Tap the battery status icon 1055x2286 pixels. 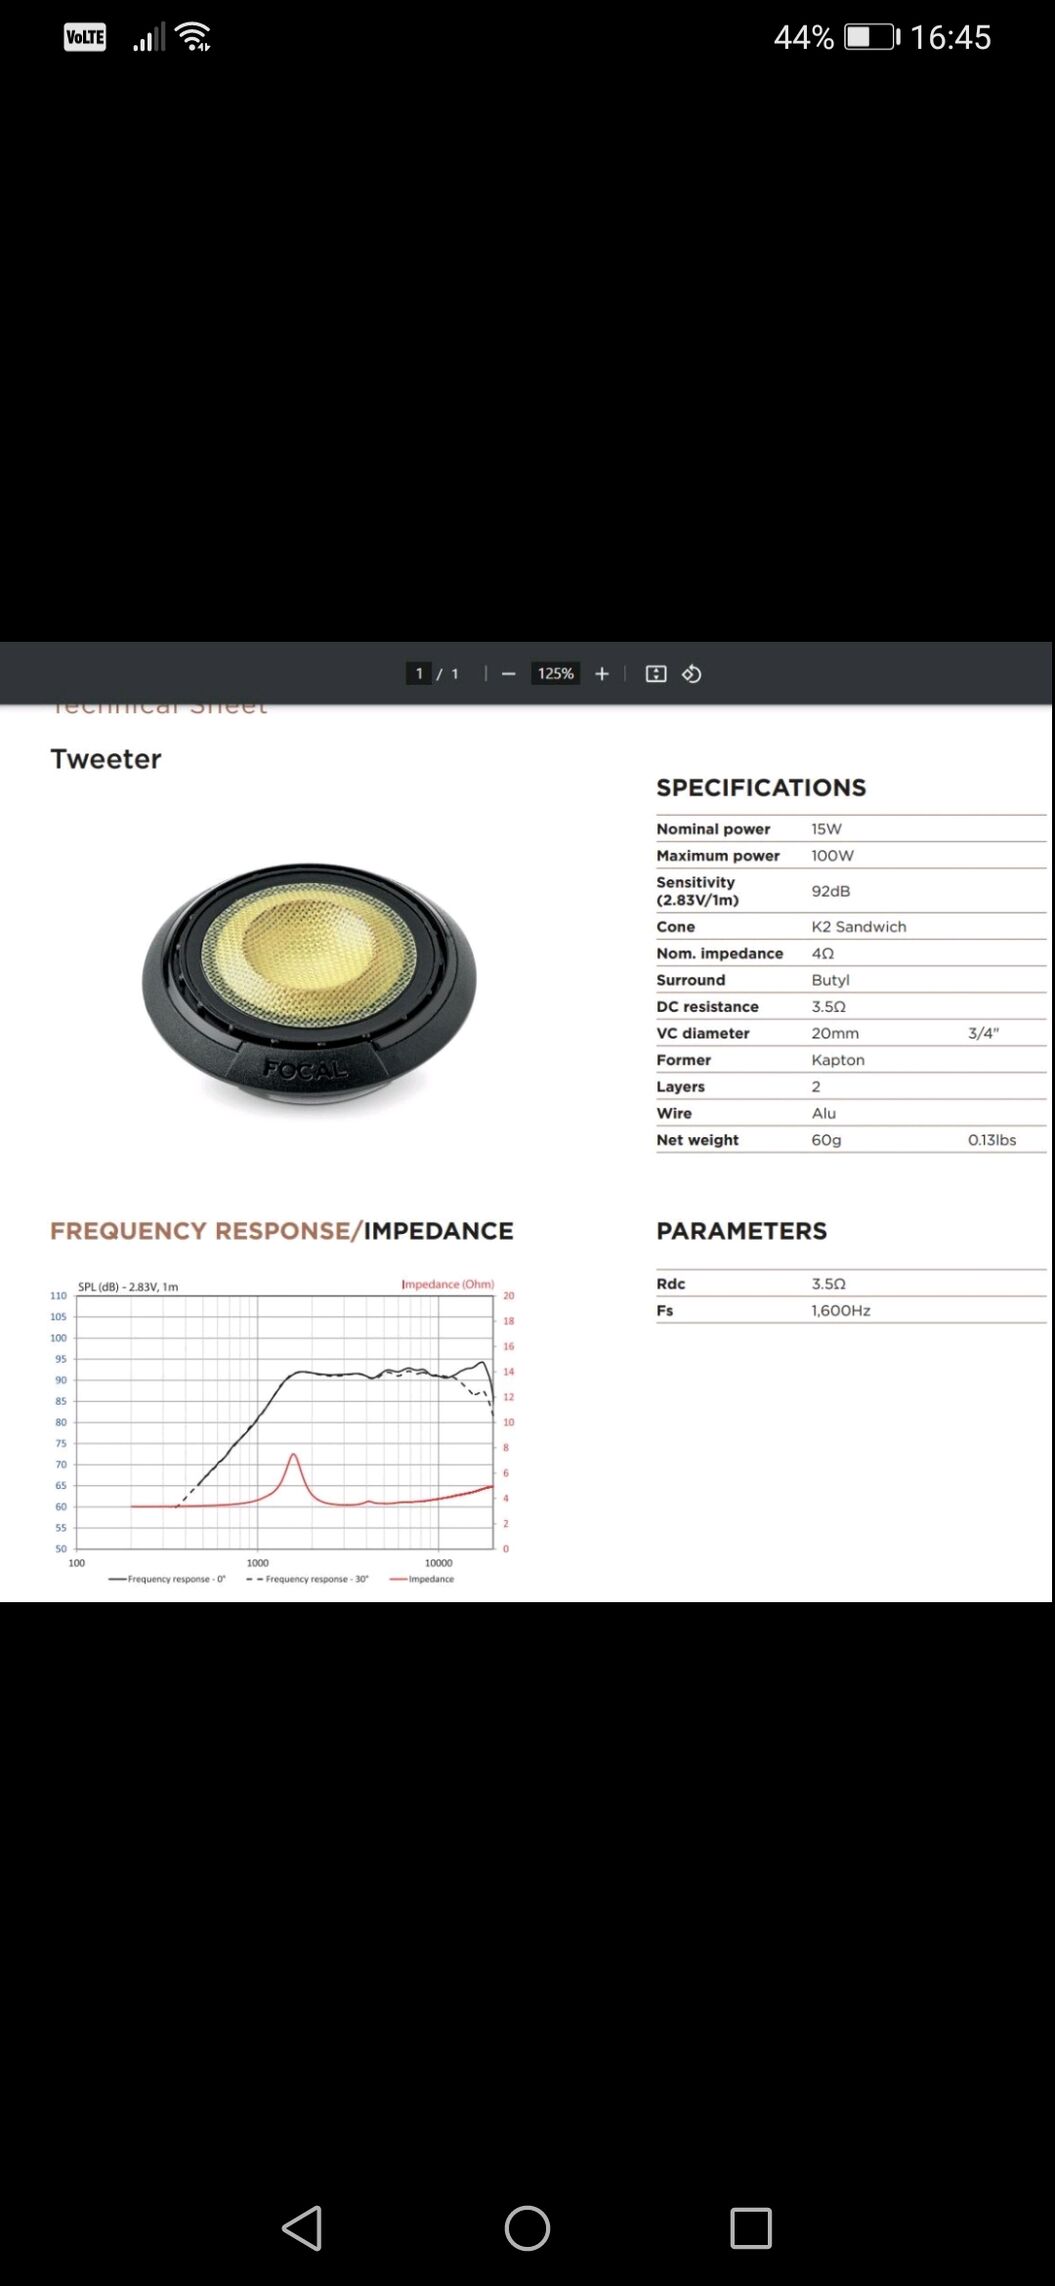click(x=872, y=37)
